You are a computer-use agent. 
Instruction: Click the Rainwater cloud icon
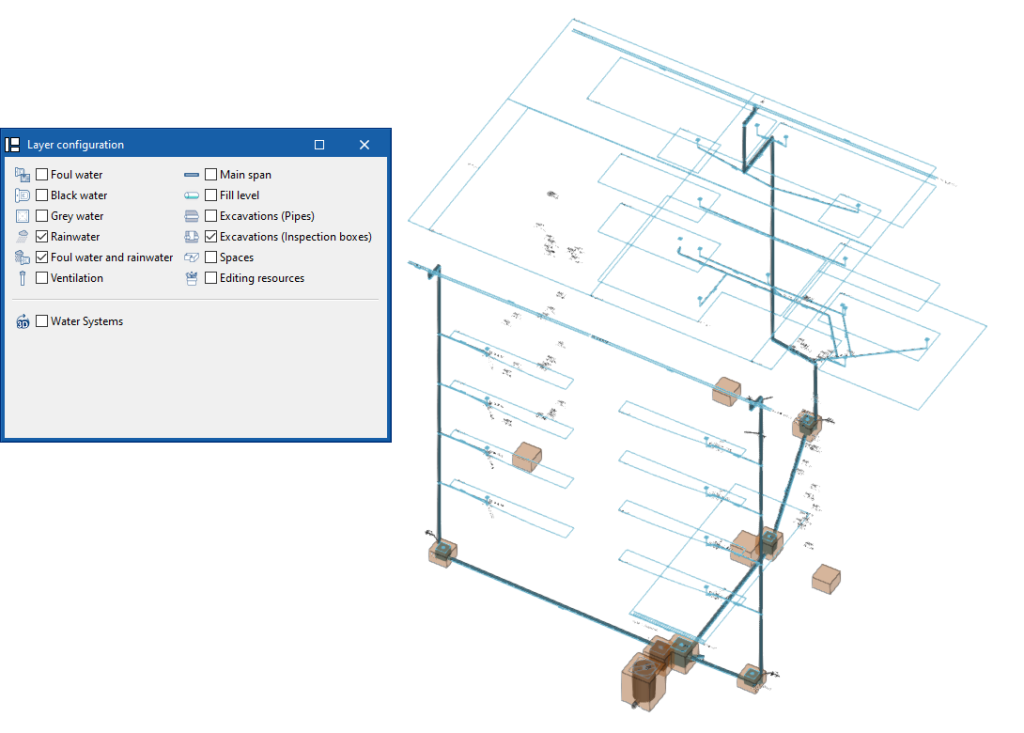click(x=21, y=236)
